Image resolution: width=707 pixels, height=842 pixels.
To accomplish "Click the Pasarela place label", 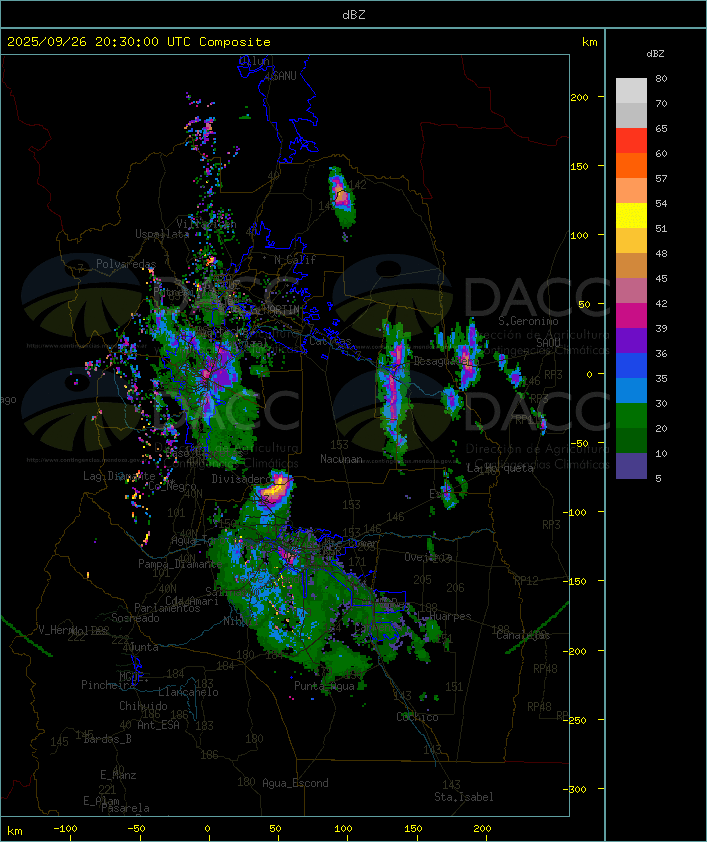I will [x=125, y=808].
